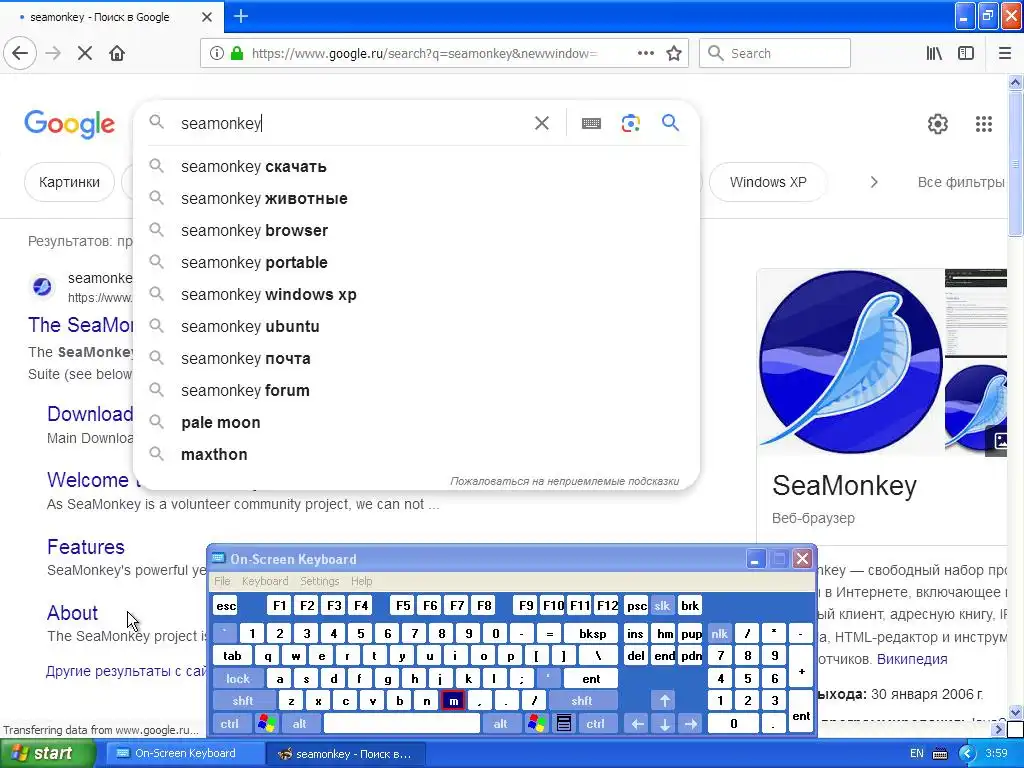Bookmark this page with the star
Screen dimensions: 1024x768
click(x=674, y=53)
